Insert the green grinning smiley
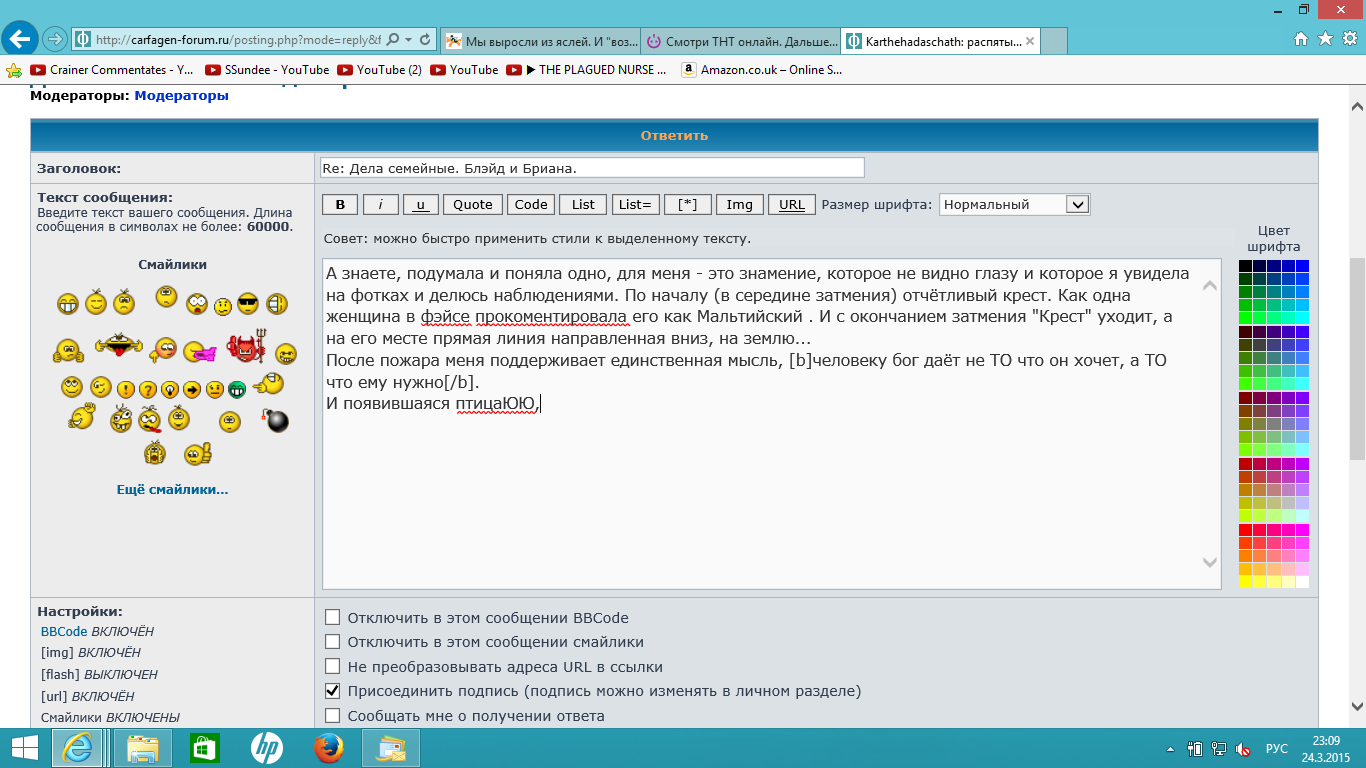The height and width of the screenshot is (768, 1366). tap(237, 389)
